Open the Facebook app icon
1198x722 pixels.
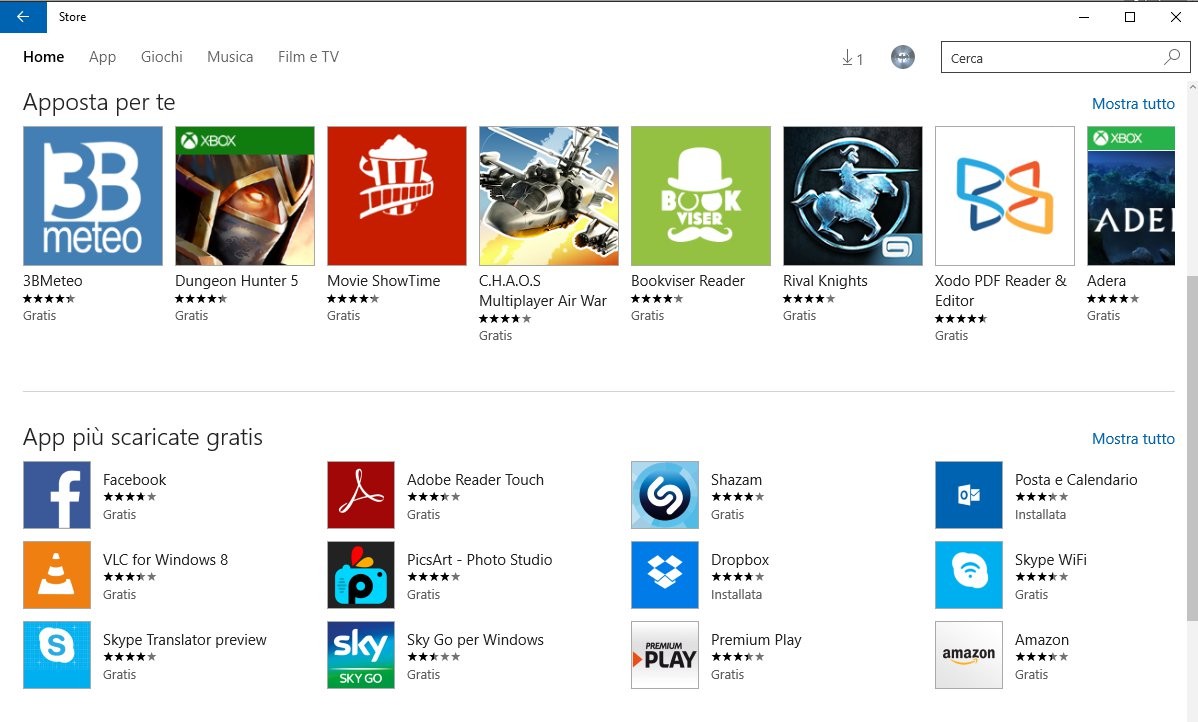click(x=57, y=494)
